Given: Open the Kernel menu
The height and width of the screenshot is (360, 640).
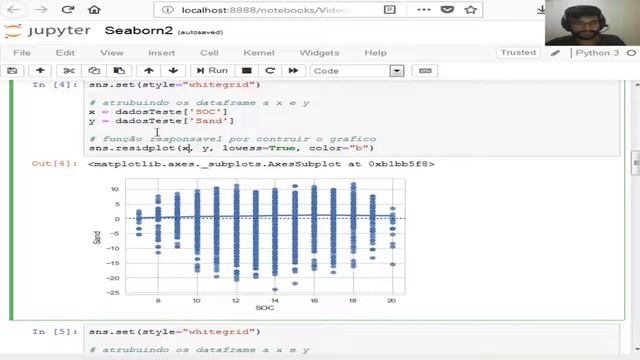Looking at the screenshot, I should point(259,53).
